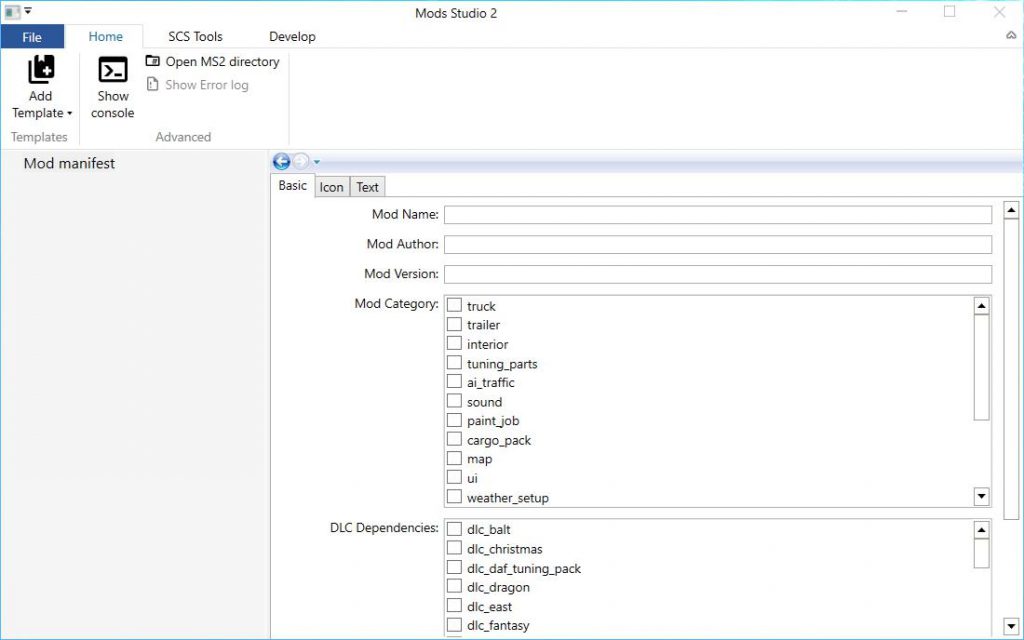Select the Add Template icon

tap(40, 69)
